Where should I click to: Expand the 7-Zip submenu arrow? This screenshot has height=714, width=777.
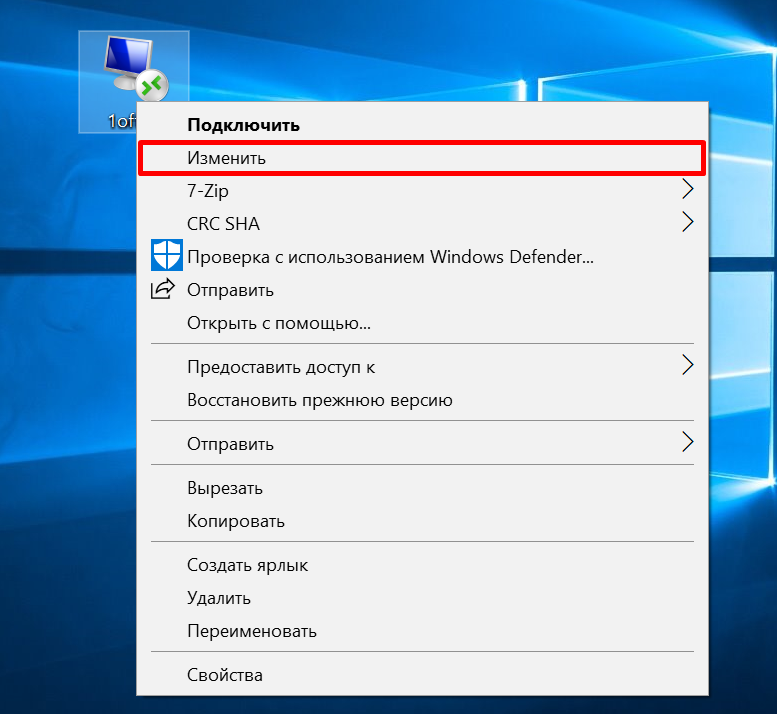tap(687, 189)
